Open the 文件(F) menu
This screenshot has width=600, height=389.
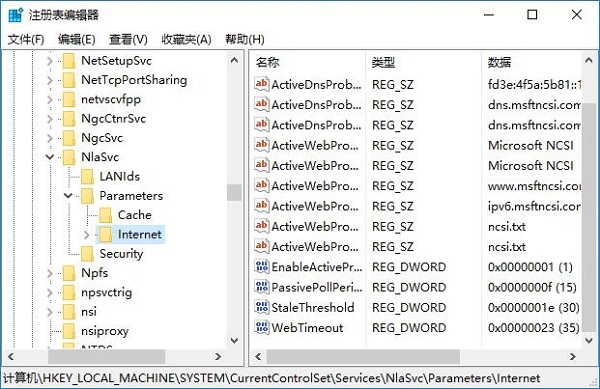click(x=26, y=39)
